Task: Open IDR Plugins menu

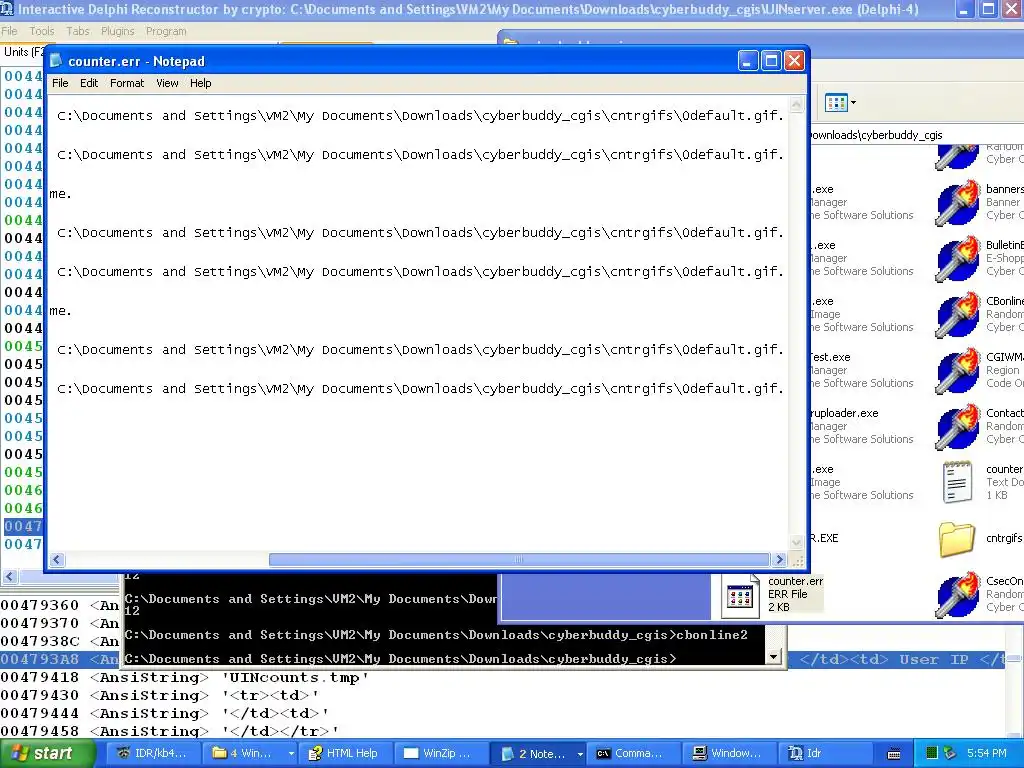Action: point(118,31)
